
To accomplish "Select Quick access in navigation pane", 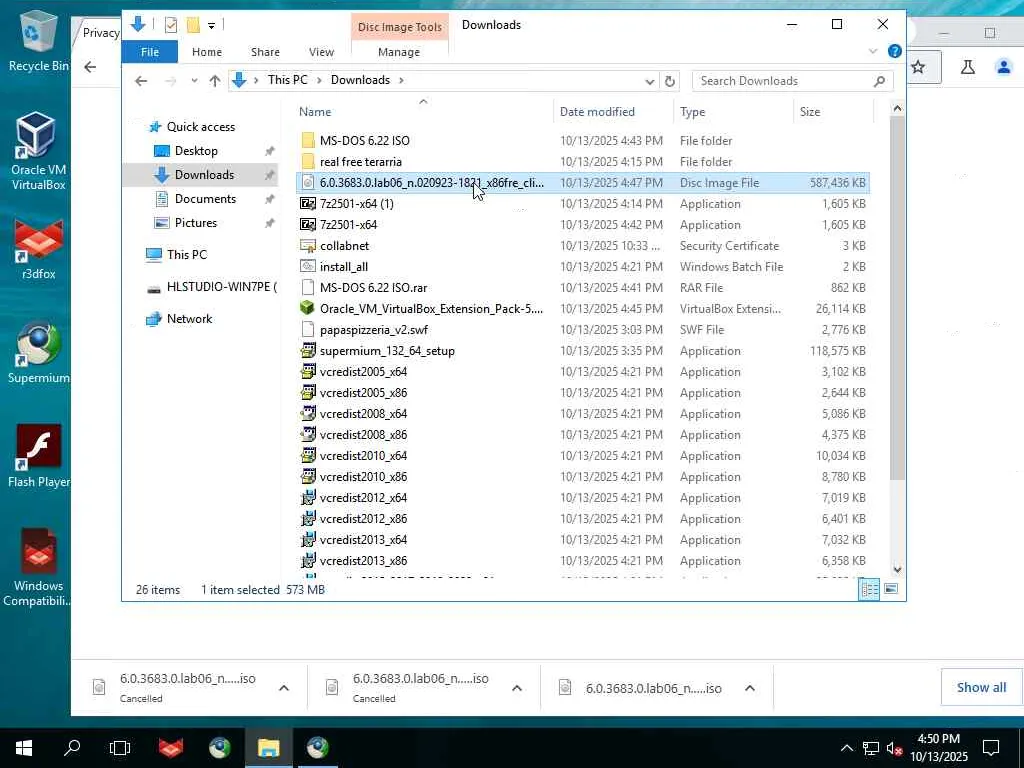I will coord(200,127).
